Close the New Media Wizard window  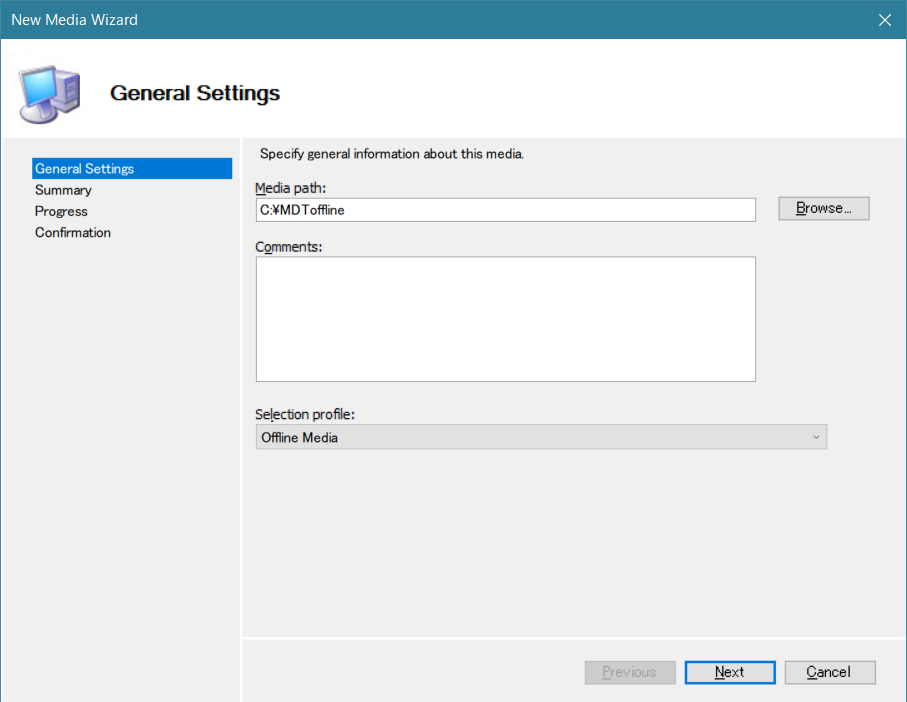pos(884,20)
